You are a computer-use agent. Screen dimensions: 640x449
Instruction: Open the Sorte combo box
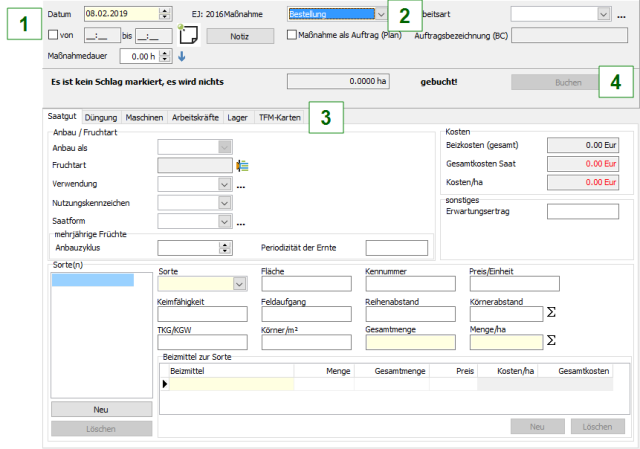pos(239,284)
